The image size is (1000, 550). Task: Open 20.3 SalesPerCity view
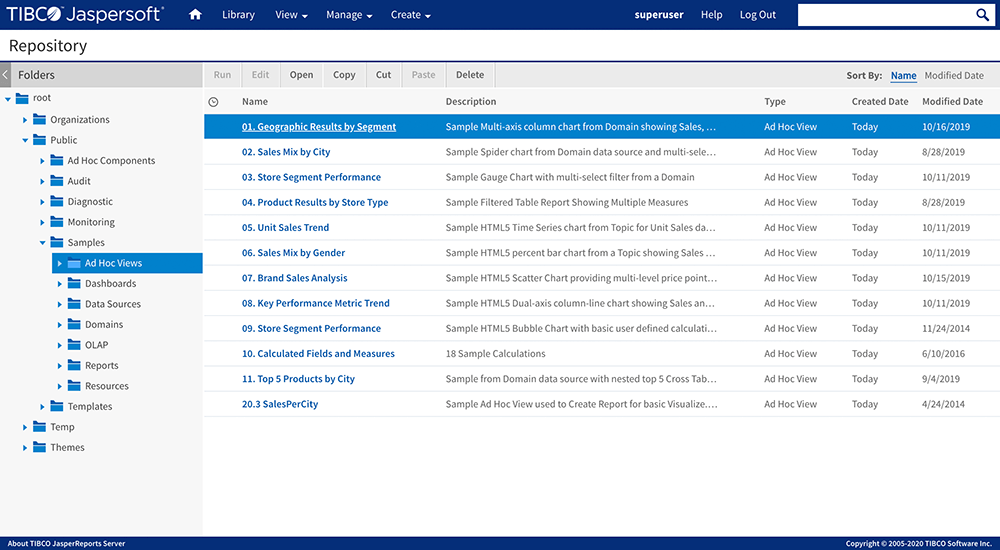point(280,404)
